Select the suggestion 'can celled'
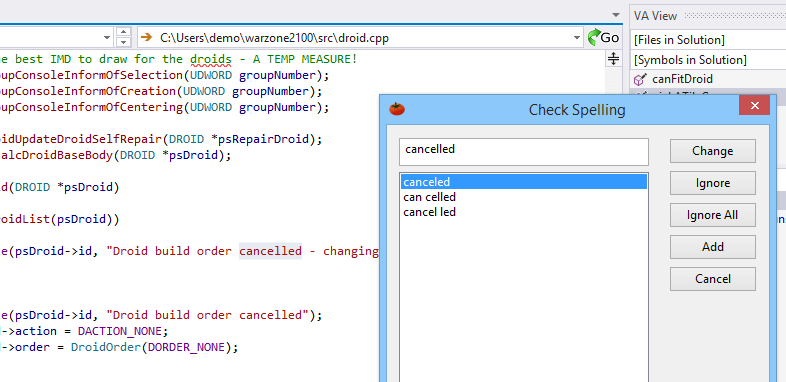786x382 pixels. (524, 197)
